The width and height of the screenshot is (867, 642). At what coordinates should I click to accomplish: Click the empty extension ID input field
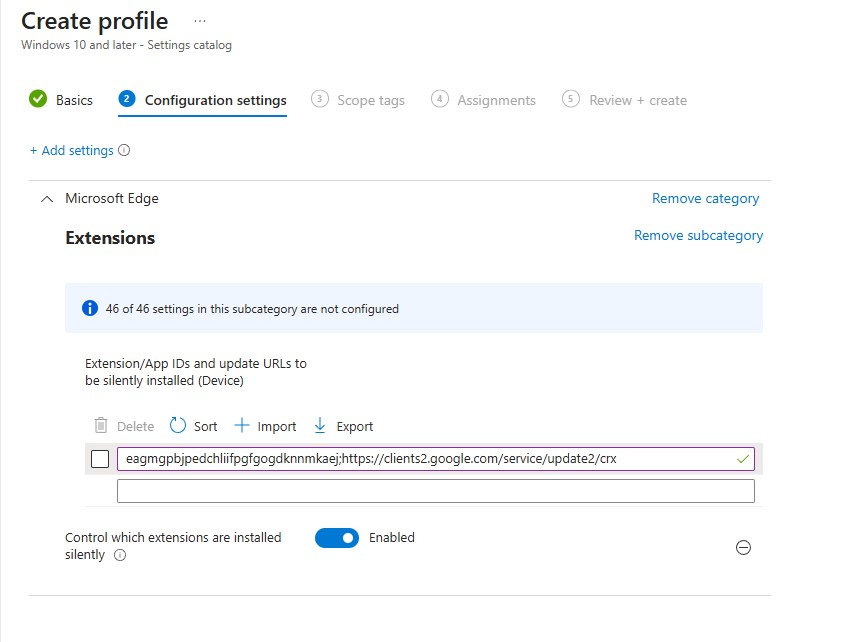click(x=435, y=491)
